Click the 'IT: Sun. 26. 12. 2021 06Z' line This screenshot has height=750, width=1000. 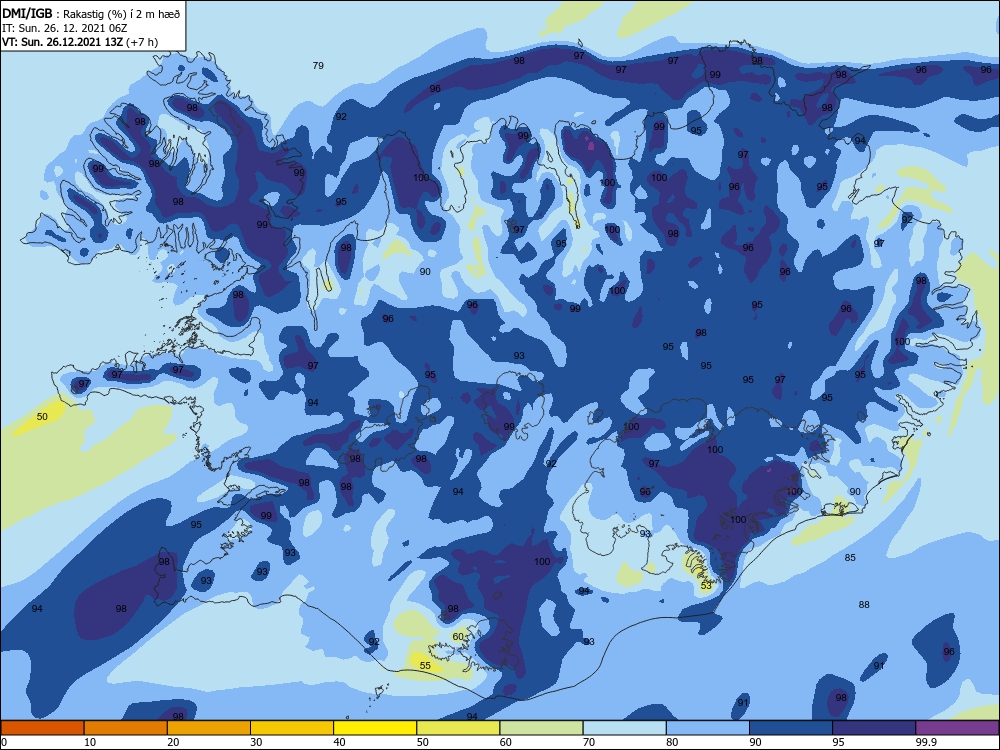pyautogui.click(x=65, y=28)
